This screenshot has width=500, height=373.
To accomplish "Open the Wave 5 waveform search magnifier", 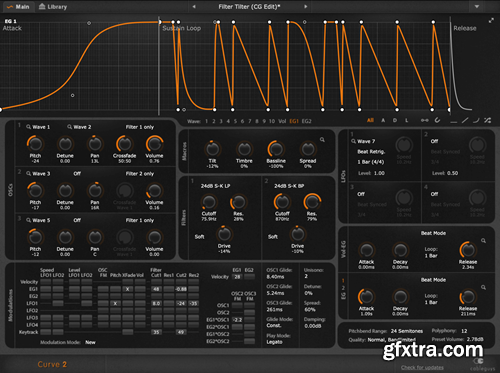I will 29,220.
